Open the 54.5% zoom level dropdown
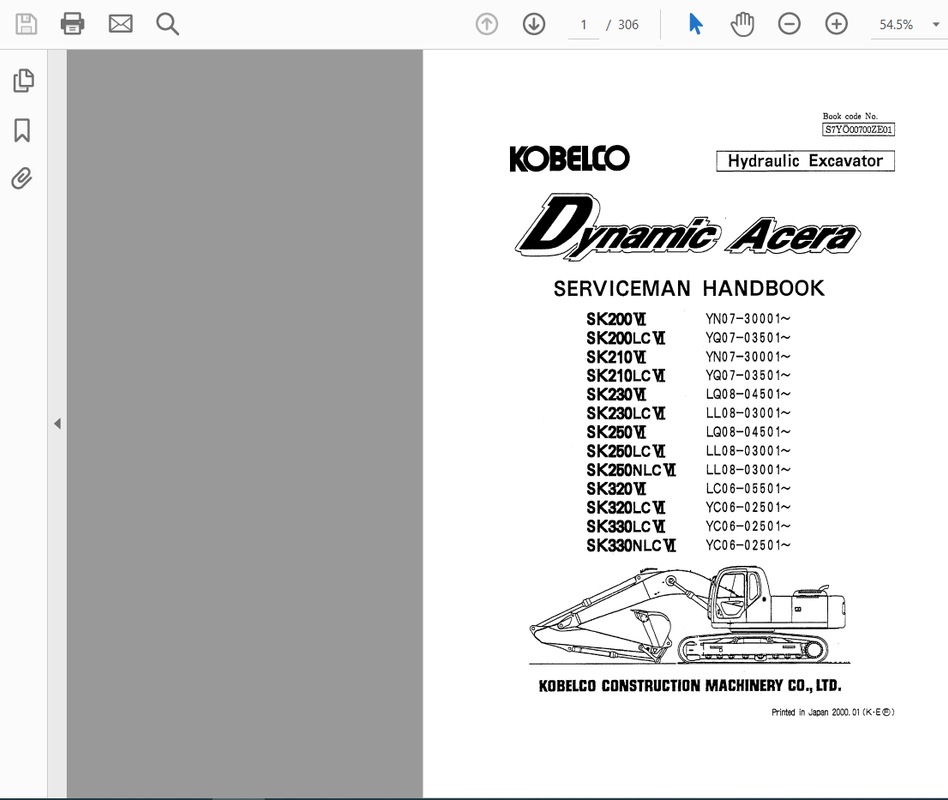The width and height of the screenshot is (948, 800). coord(936,25)
